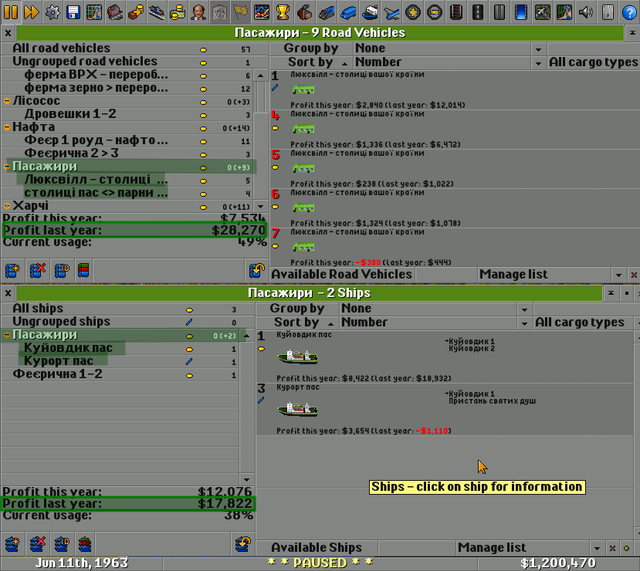Select Куйовдик пас ship group
640x571 pixels.
point(120,348)
